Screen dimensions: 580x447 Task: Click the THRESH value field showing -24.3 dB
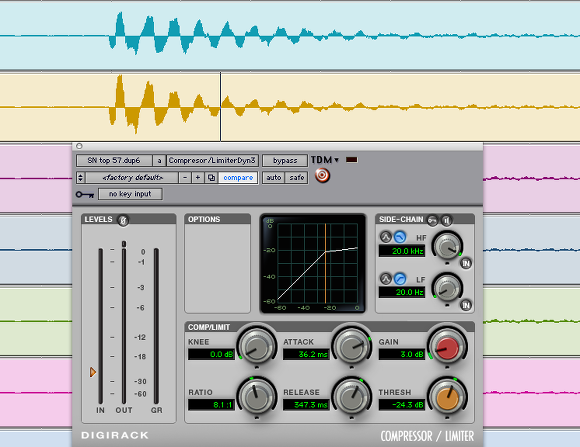(x=402, y=405)
